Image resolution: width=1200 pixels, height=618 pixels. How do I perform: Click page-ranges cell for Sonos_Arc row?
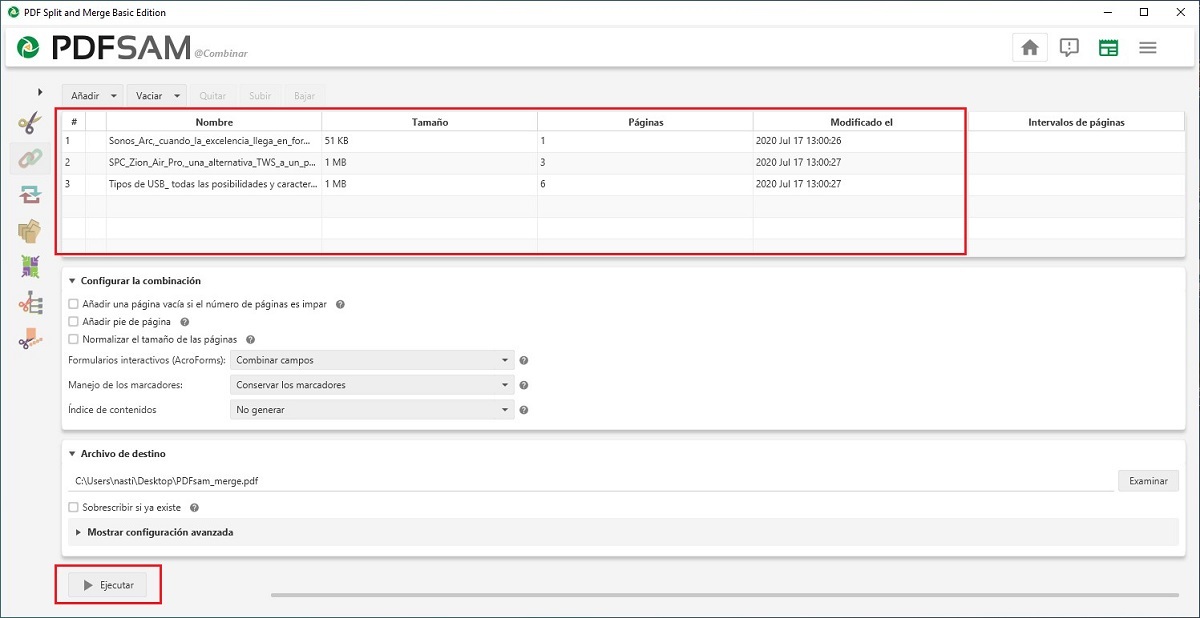(x=1076, y=141)
